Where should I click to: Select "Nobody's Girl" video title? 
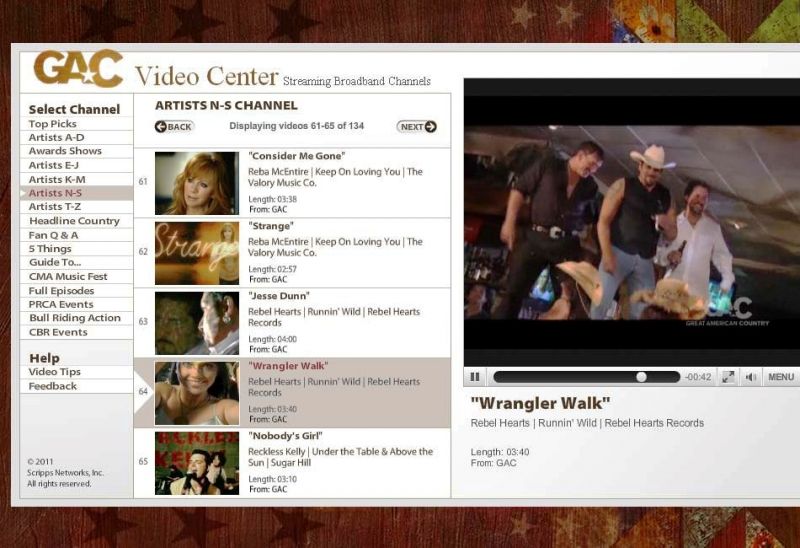283,436
